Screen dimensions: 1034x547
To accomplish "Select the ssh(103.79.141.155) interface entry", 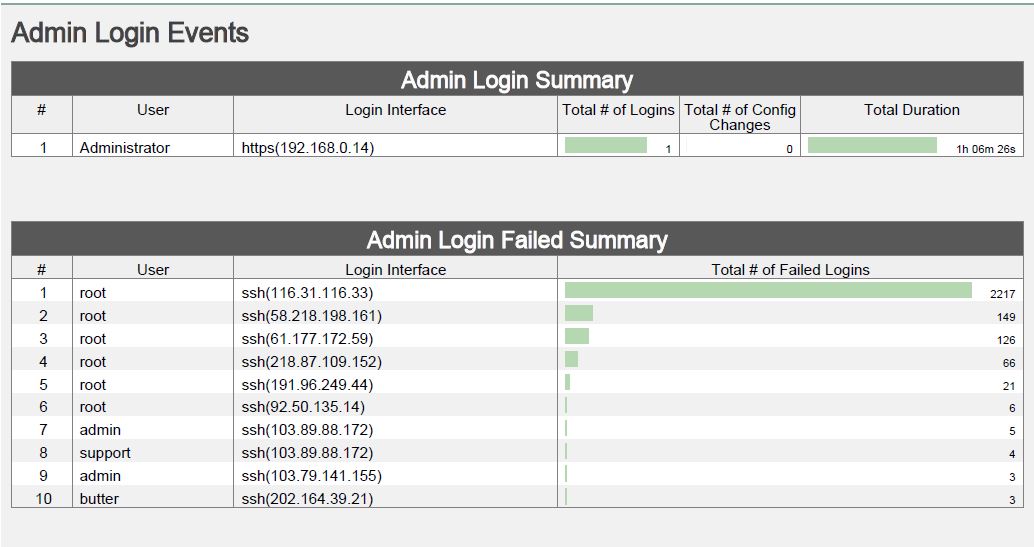I will click(312, 476).
